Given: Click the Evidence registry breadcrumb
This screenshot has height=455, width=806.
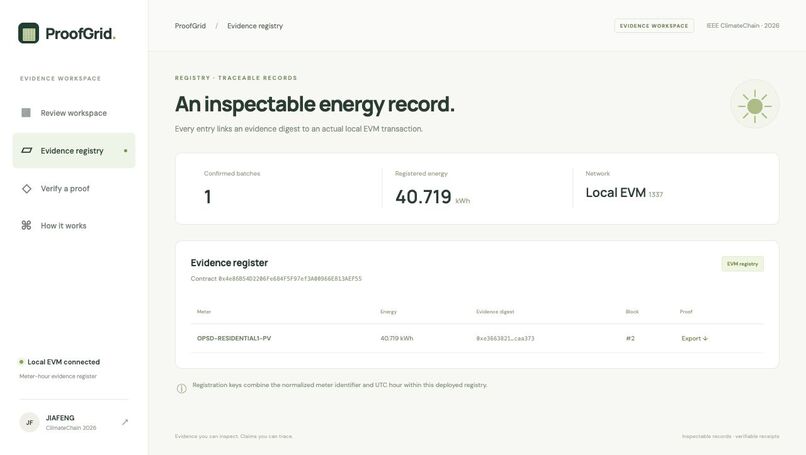Looking at the screenshot, I should click(x=255, y=26).
